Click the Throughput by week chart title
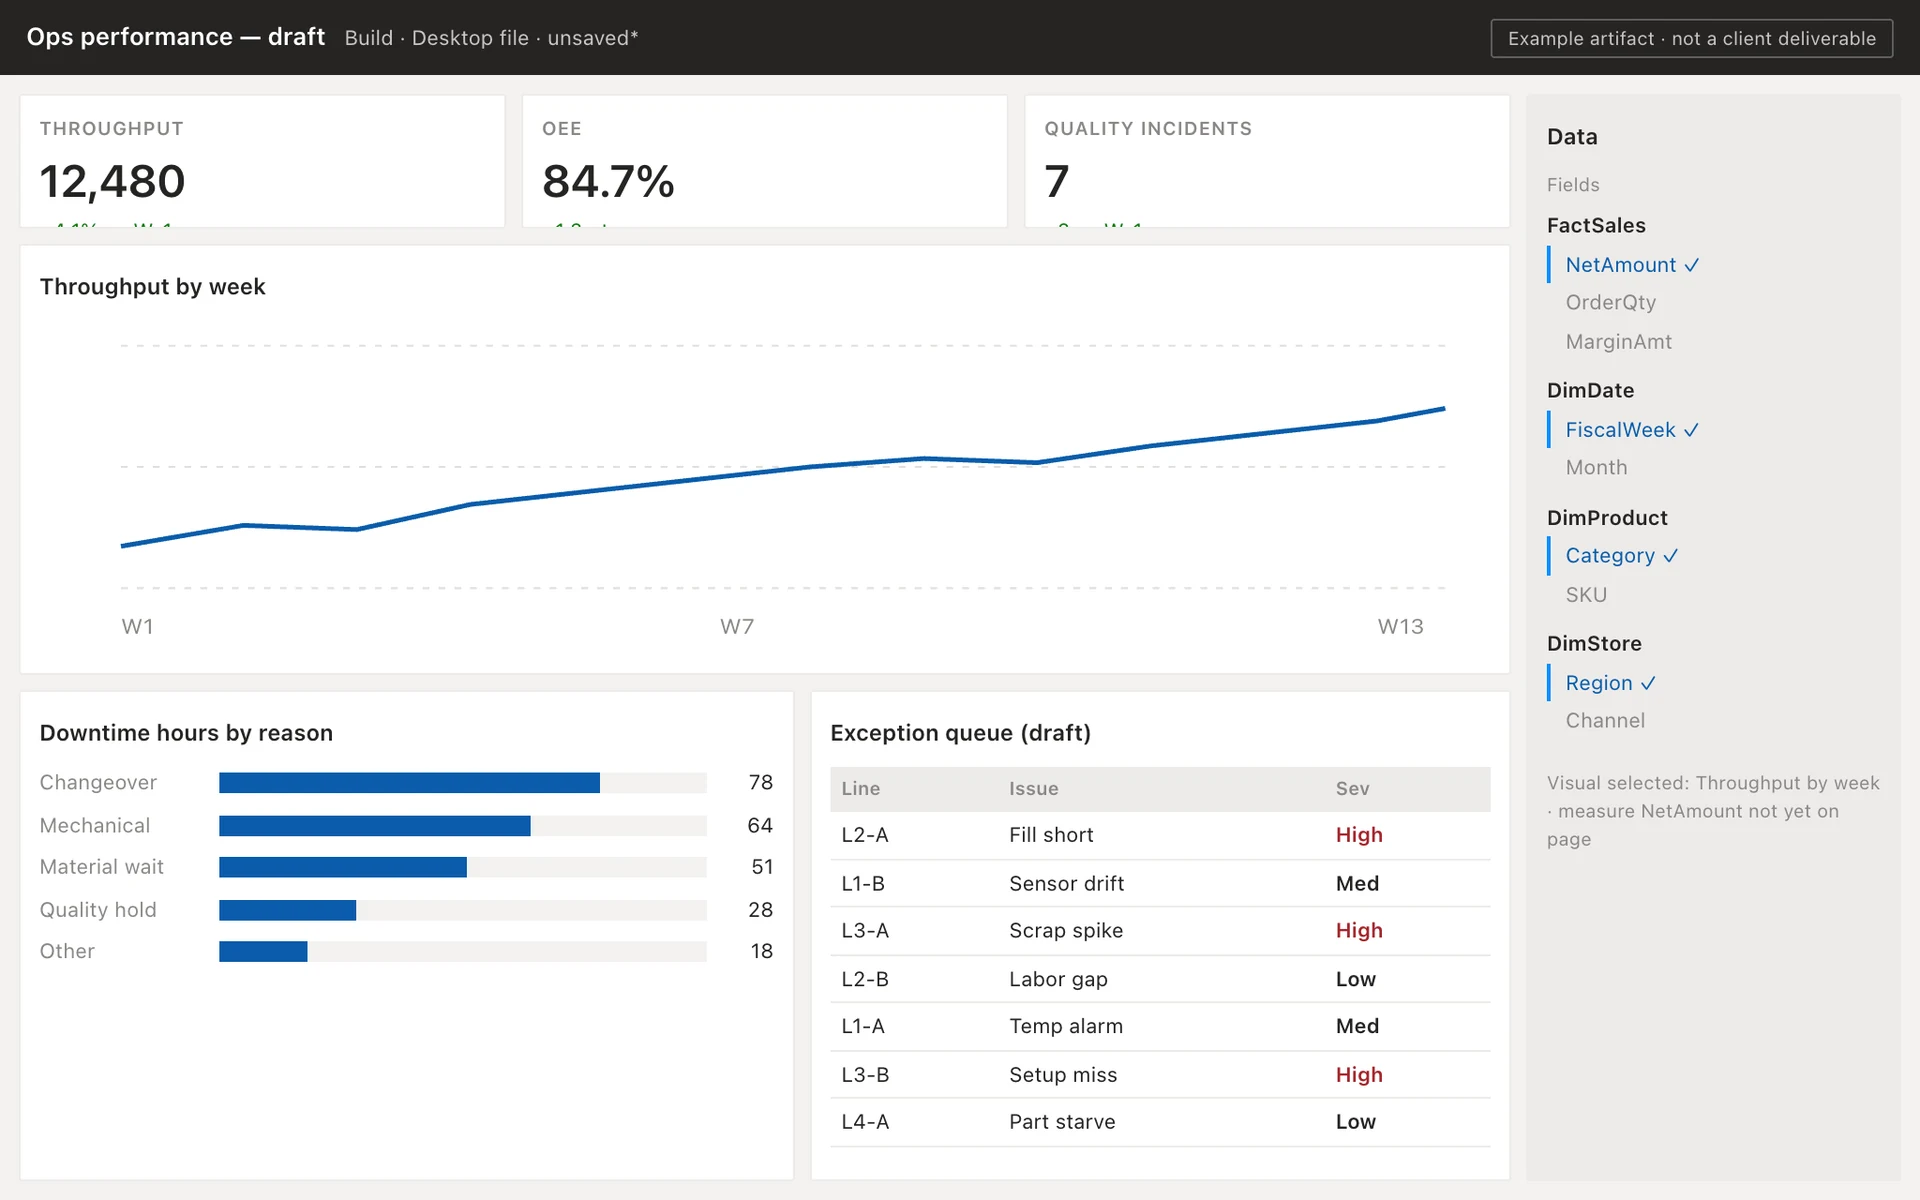1920x1200 pixels. 152,287
